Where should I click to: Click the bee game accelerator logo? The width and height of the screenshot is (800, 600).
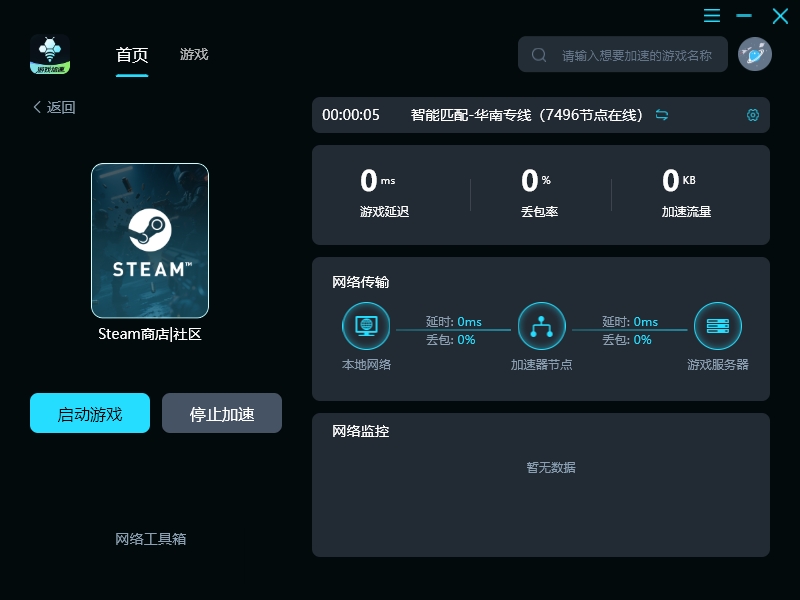tap(49, 54)
